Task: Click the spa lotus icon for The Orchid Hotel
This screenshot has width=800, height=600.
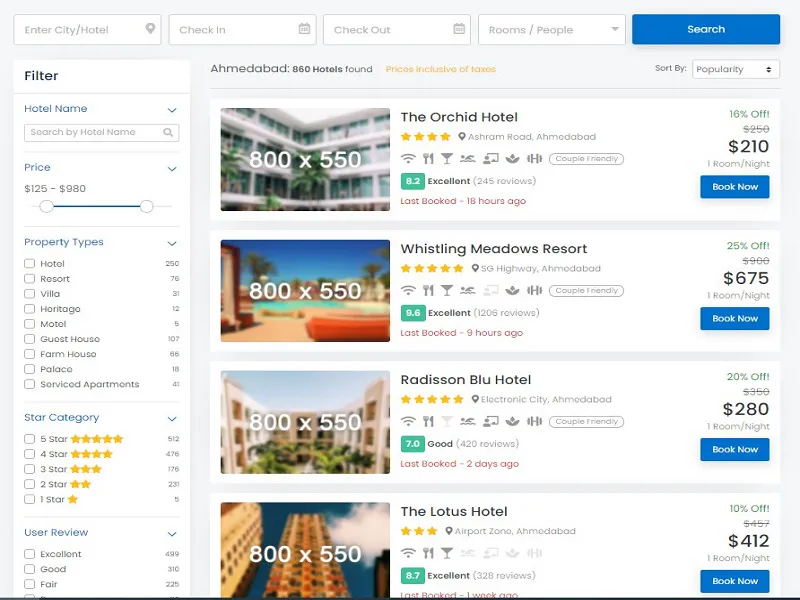Action: [x=512, y=159]
